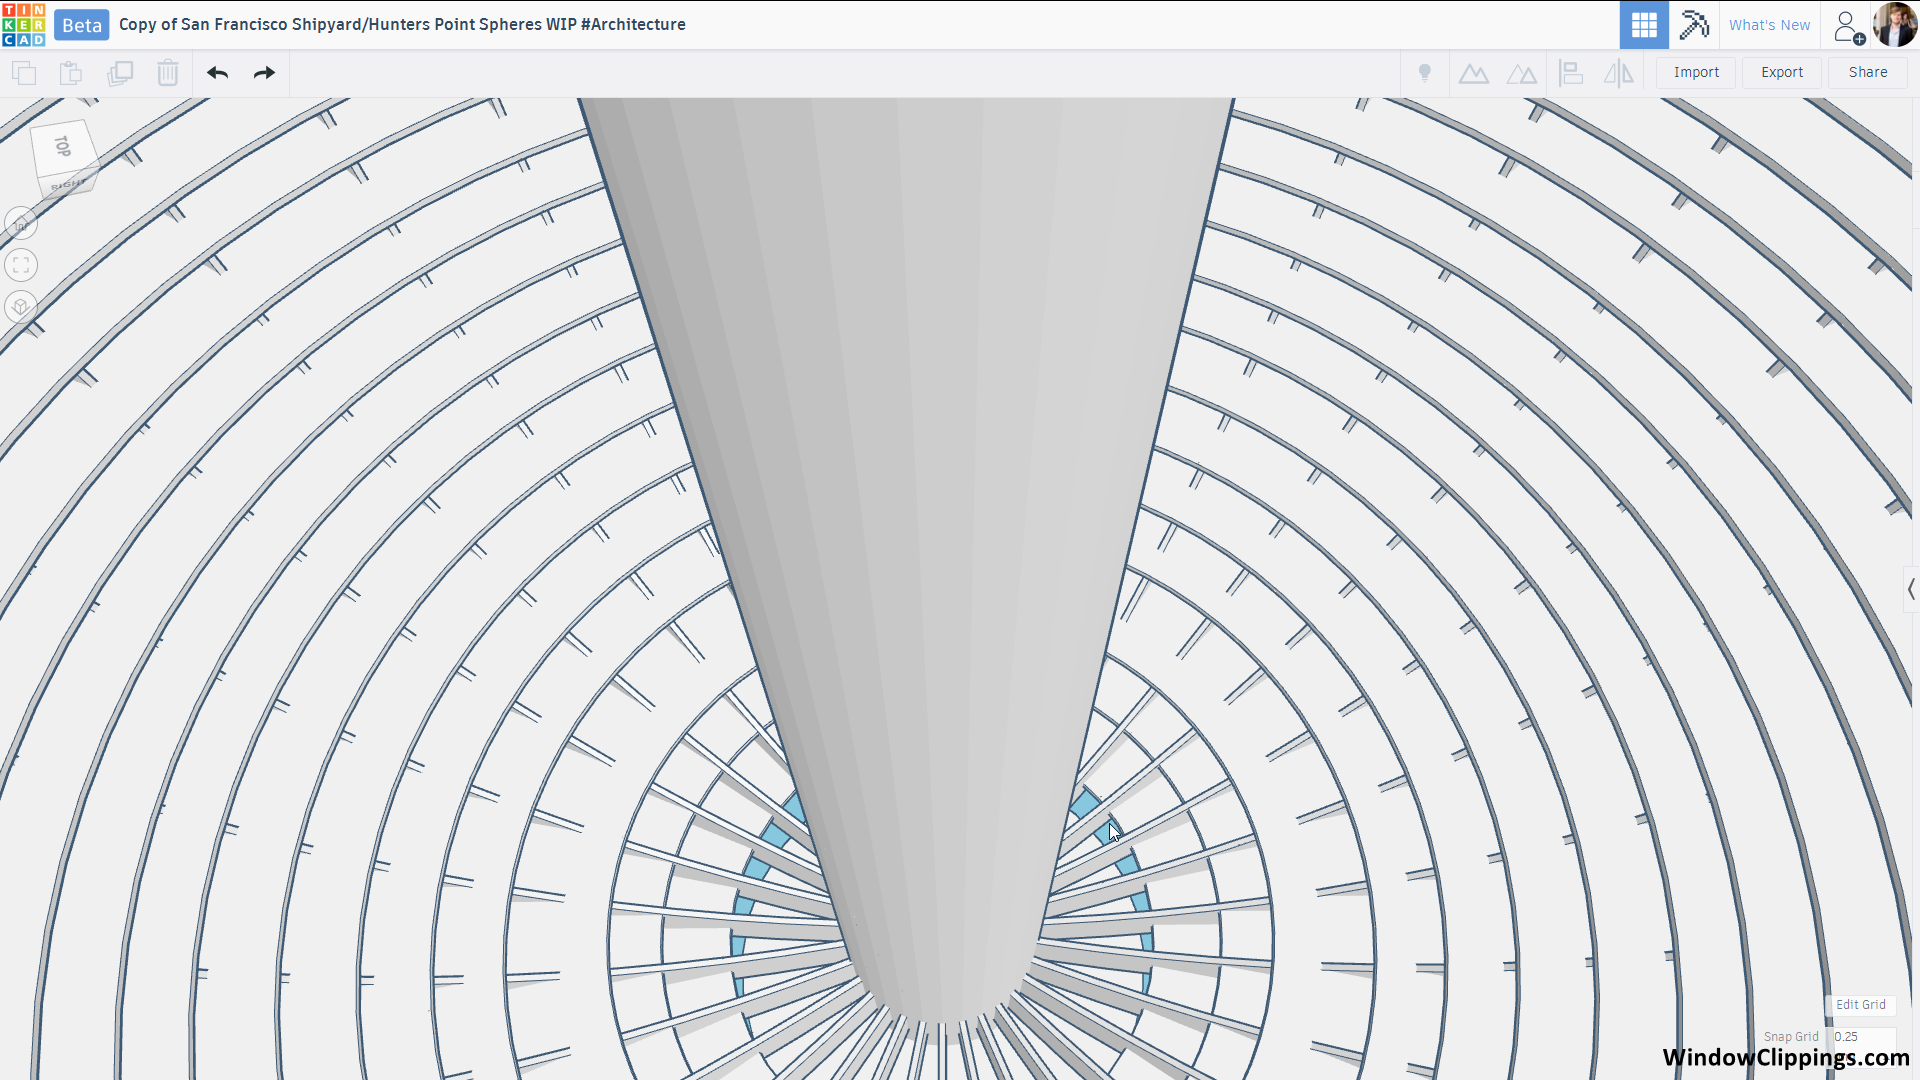
Task: Click the Delete trash can icon
Action: pyautogui.click(x=167, y=73)
